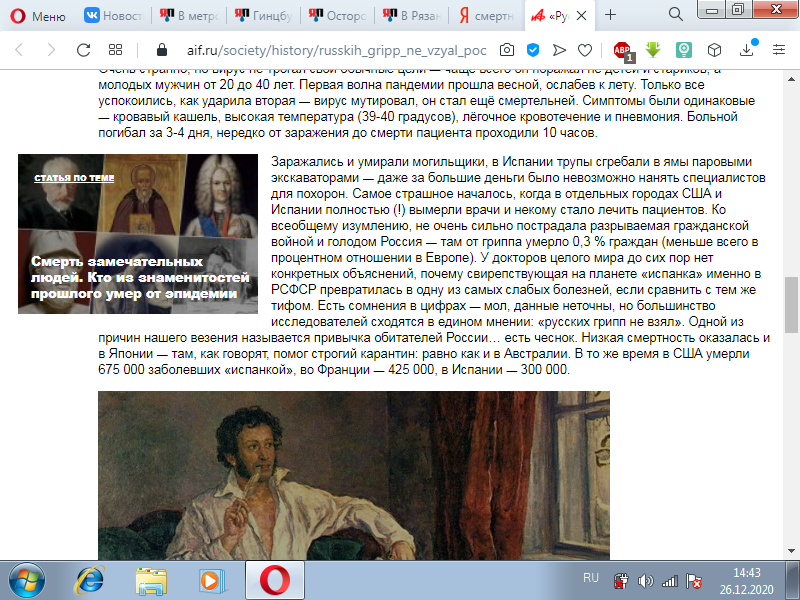Switch to the VK Новости tab
The width and height of the screenshot is (800, 600).
pos(114,16)
